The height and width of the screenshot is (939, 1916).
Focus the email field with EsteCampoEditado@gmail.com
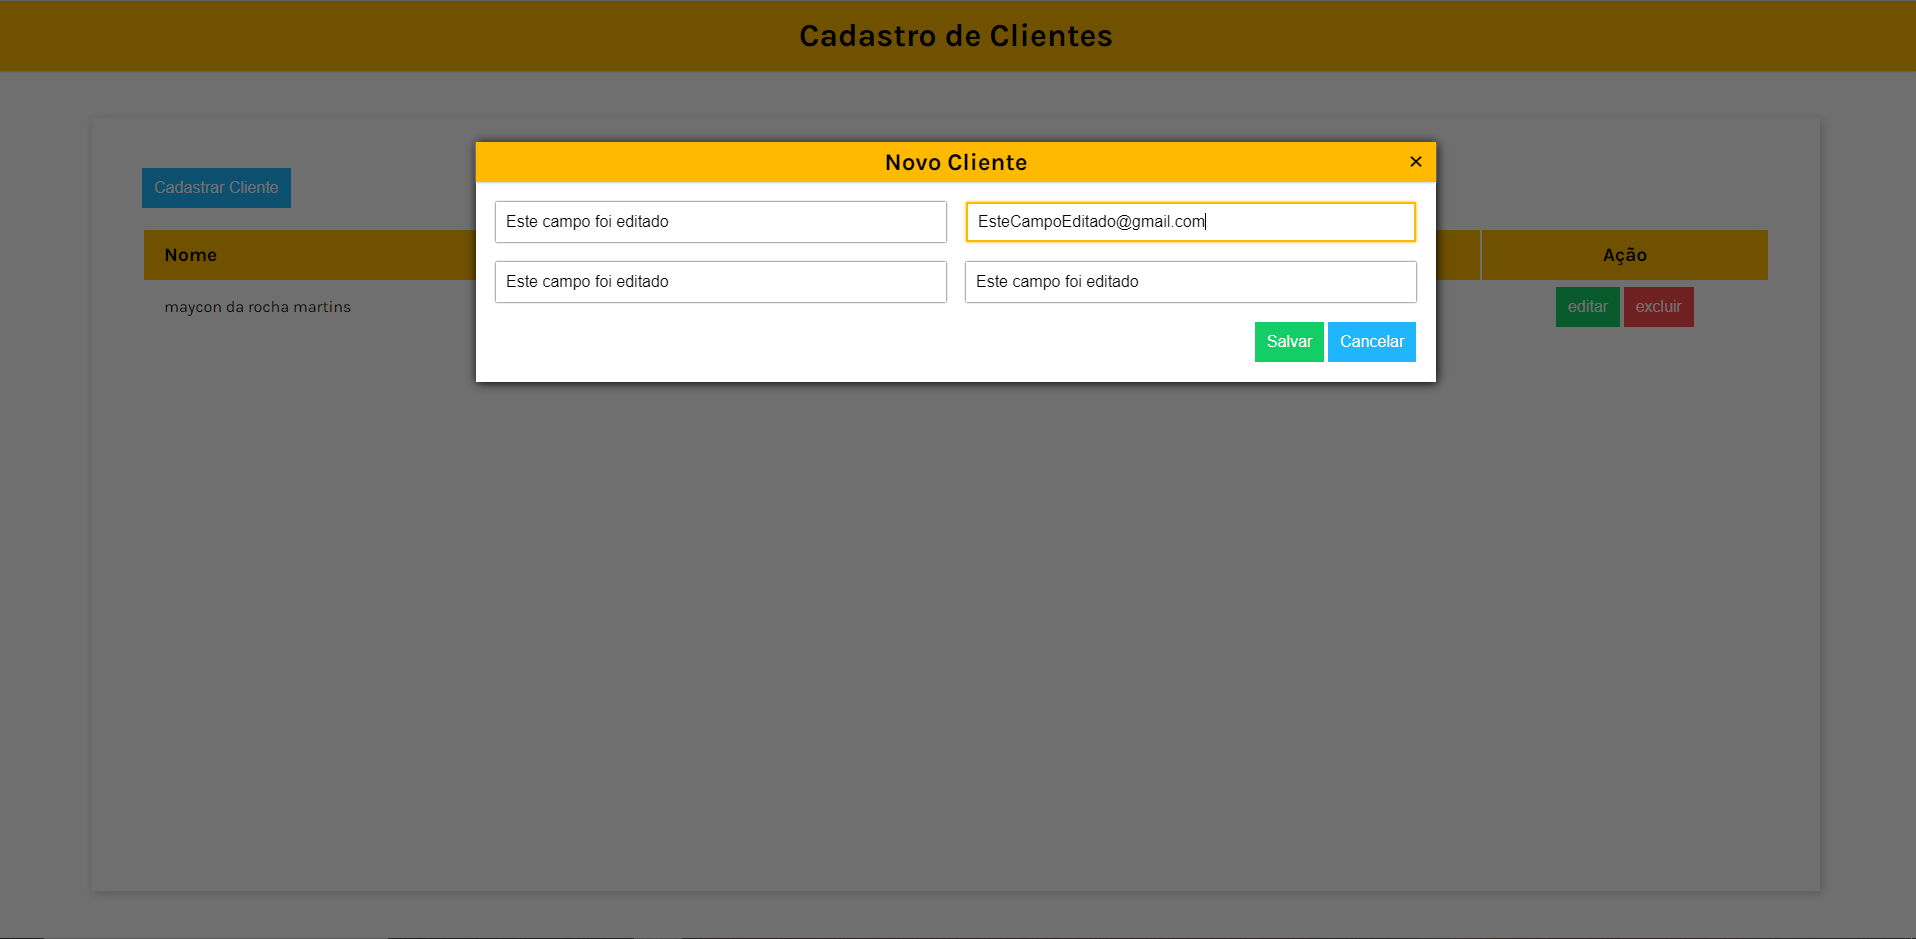click(x=1189, y=221)
